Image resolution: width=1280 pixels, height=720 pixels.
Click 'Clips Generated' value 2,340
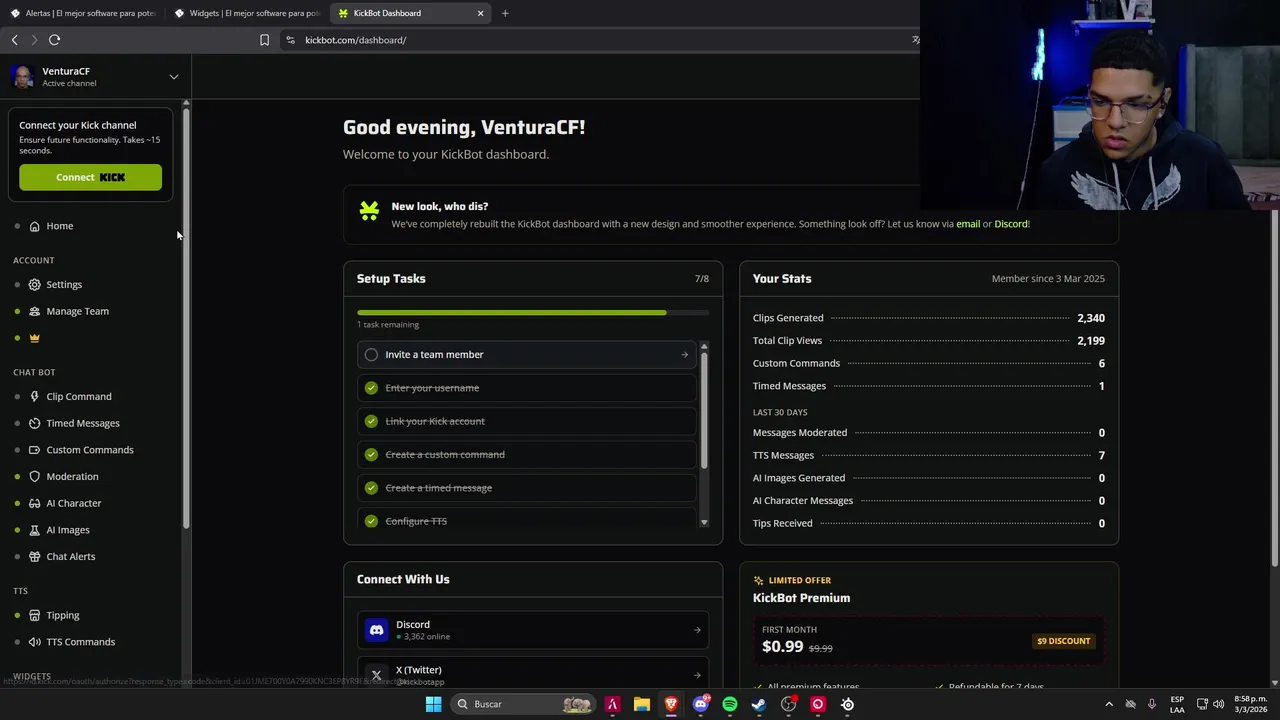tap(1091, 318)
